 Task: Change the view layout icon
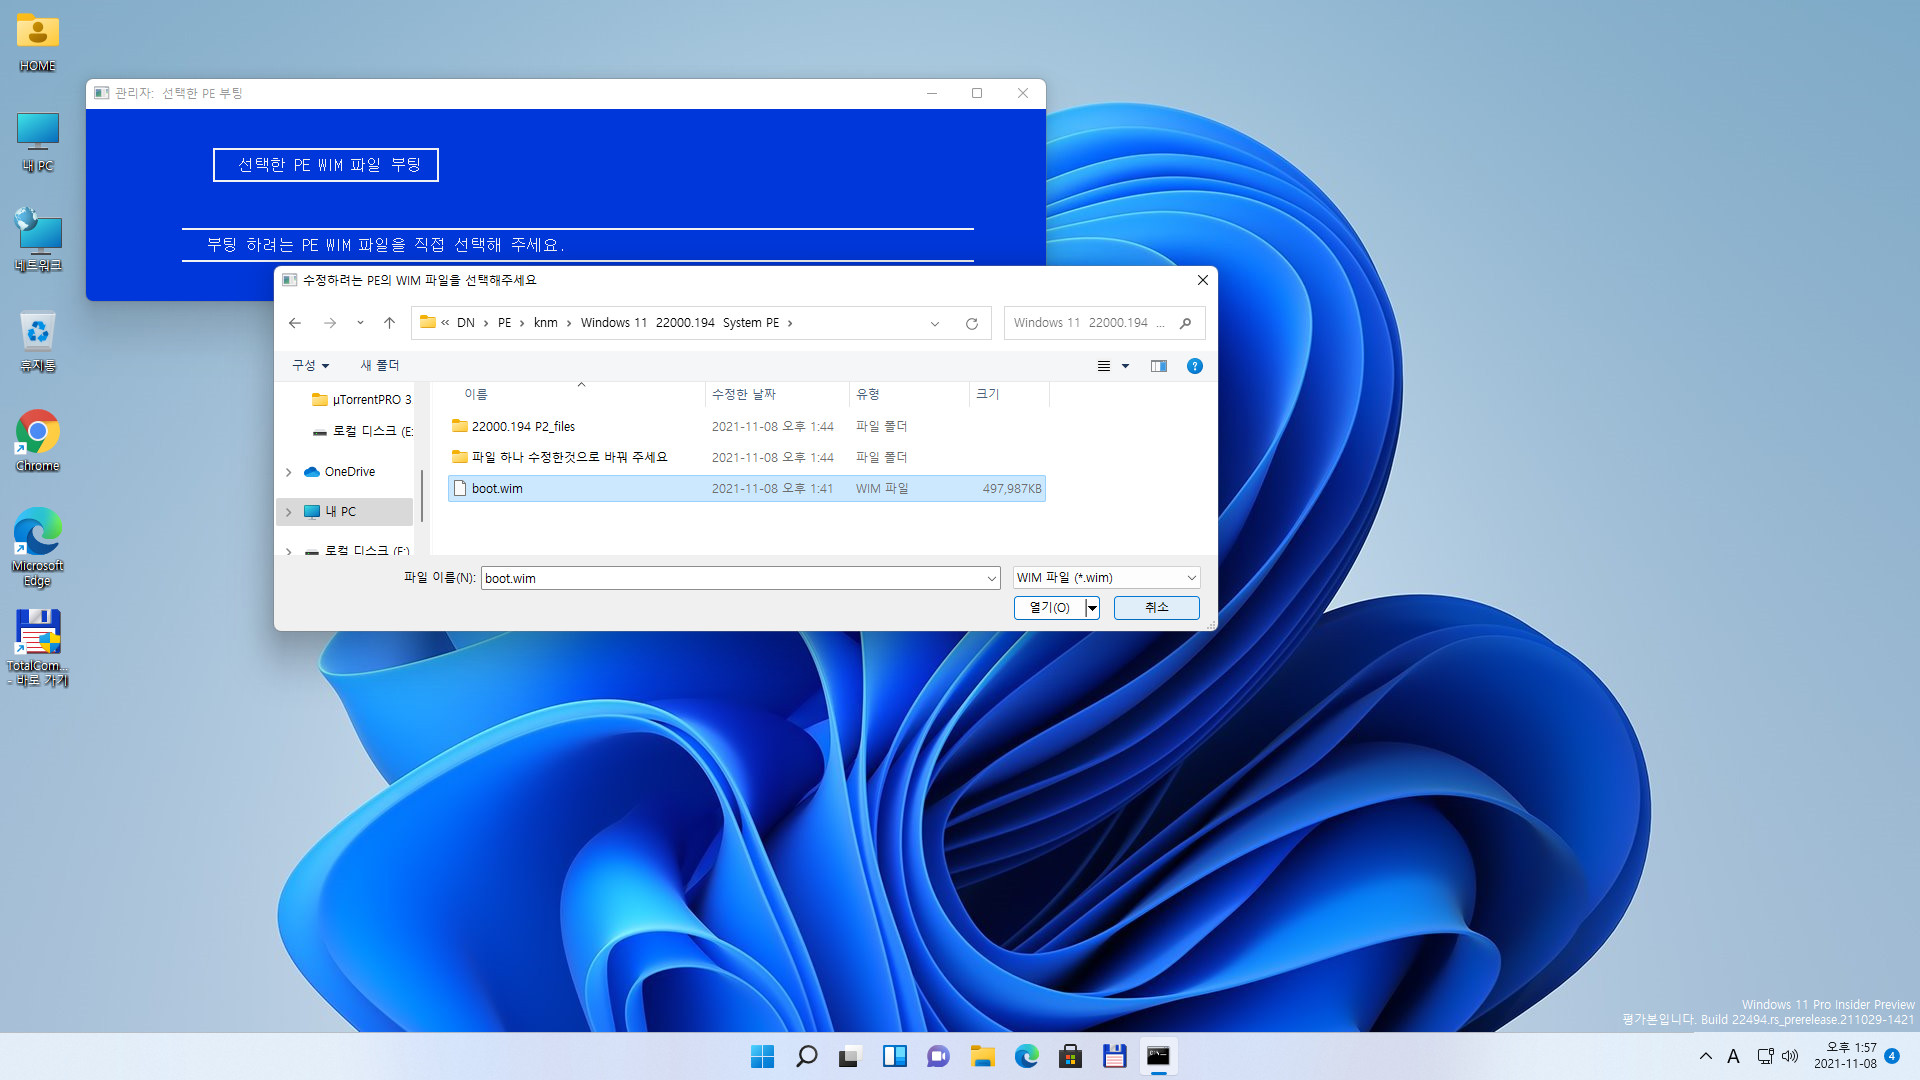(1104, 366)
